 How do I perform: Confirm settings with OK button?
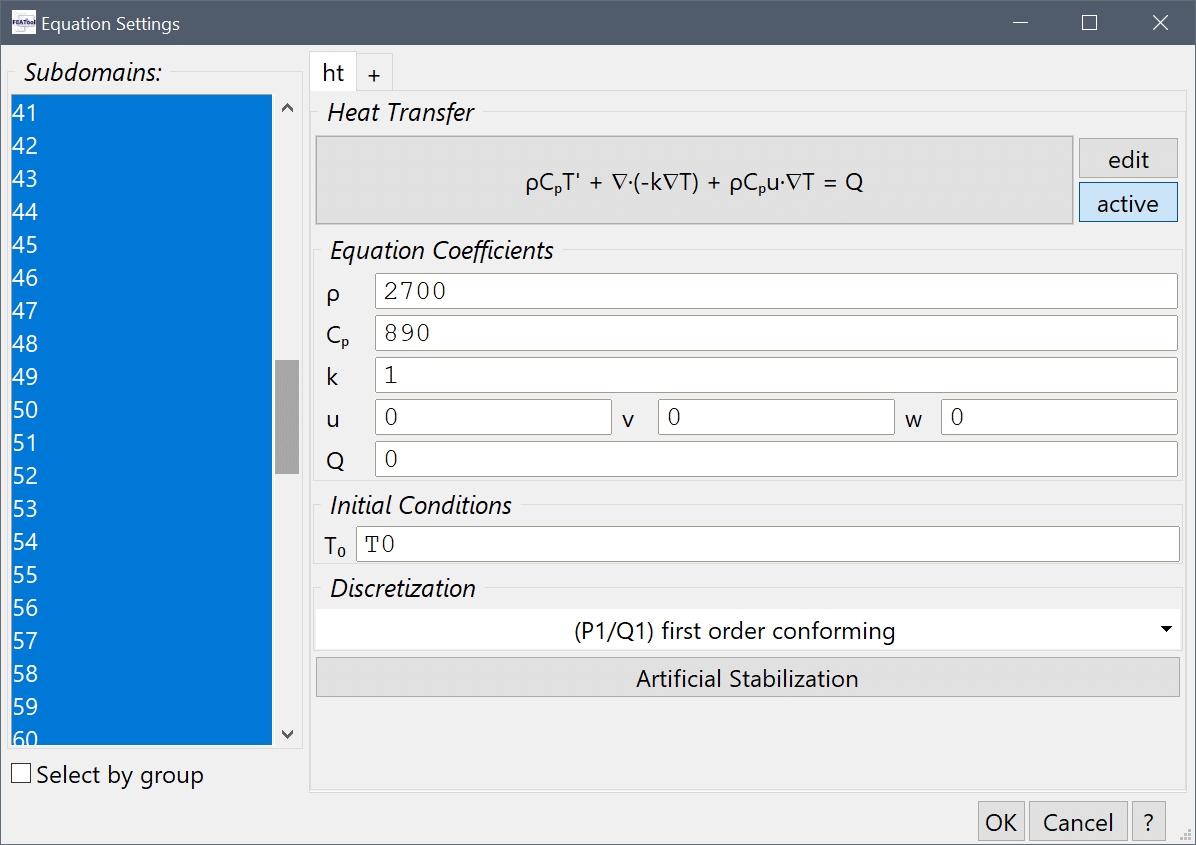1000,822
